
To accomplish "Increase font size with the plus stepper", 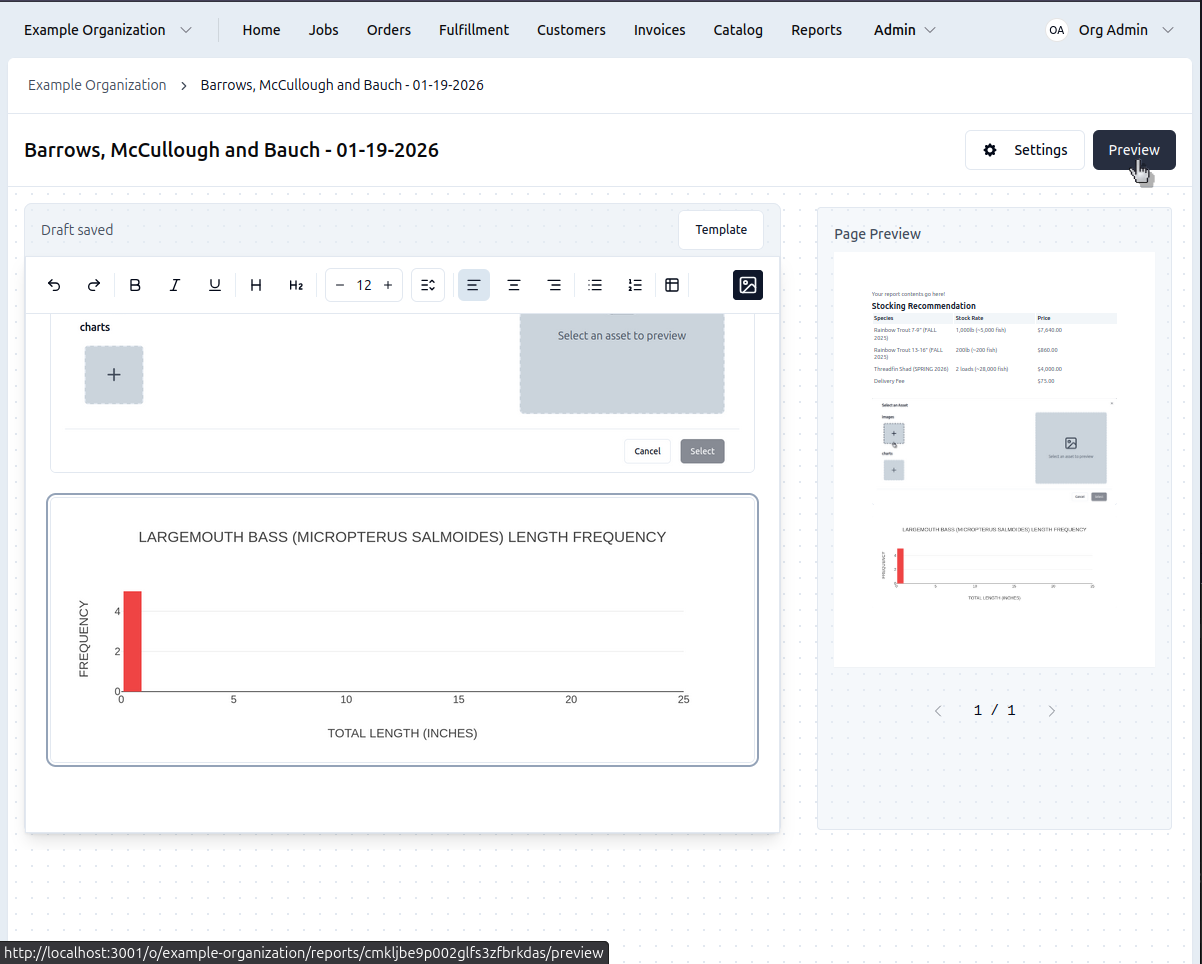I will pyautogui.click(x=388, y=285).
